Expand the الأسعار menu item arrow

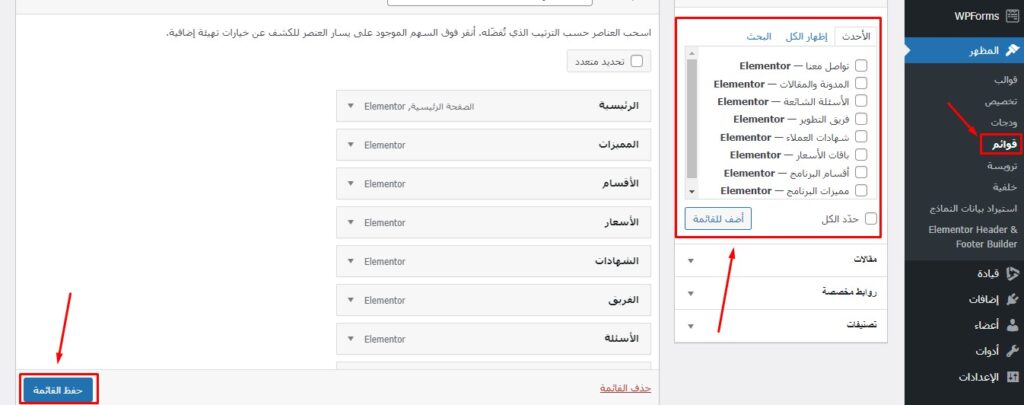[351, 223]
